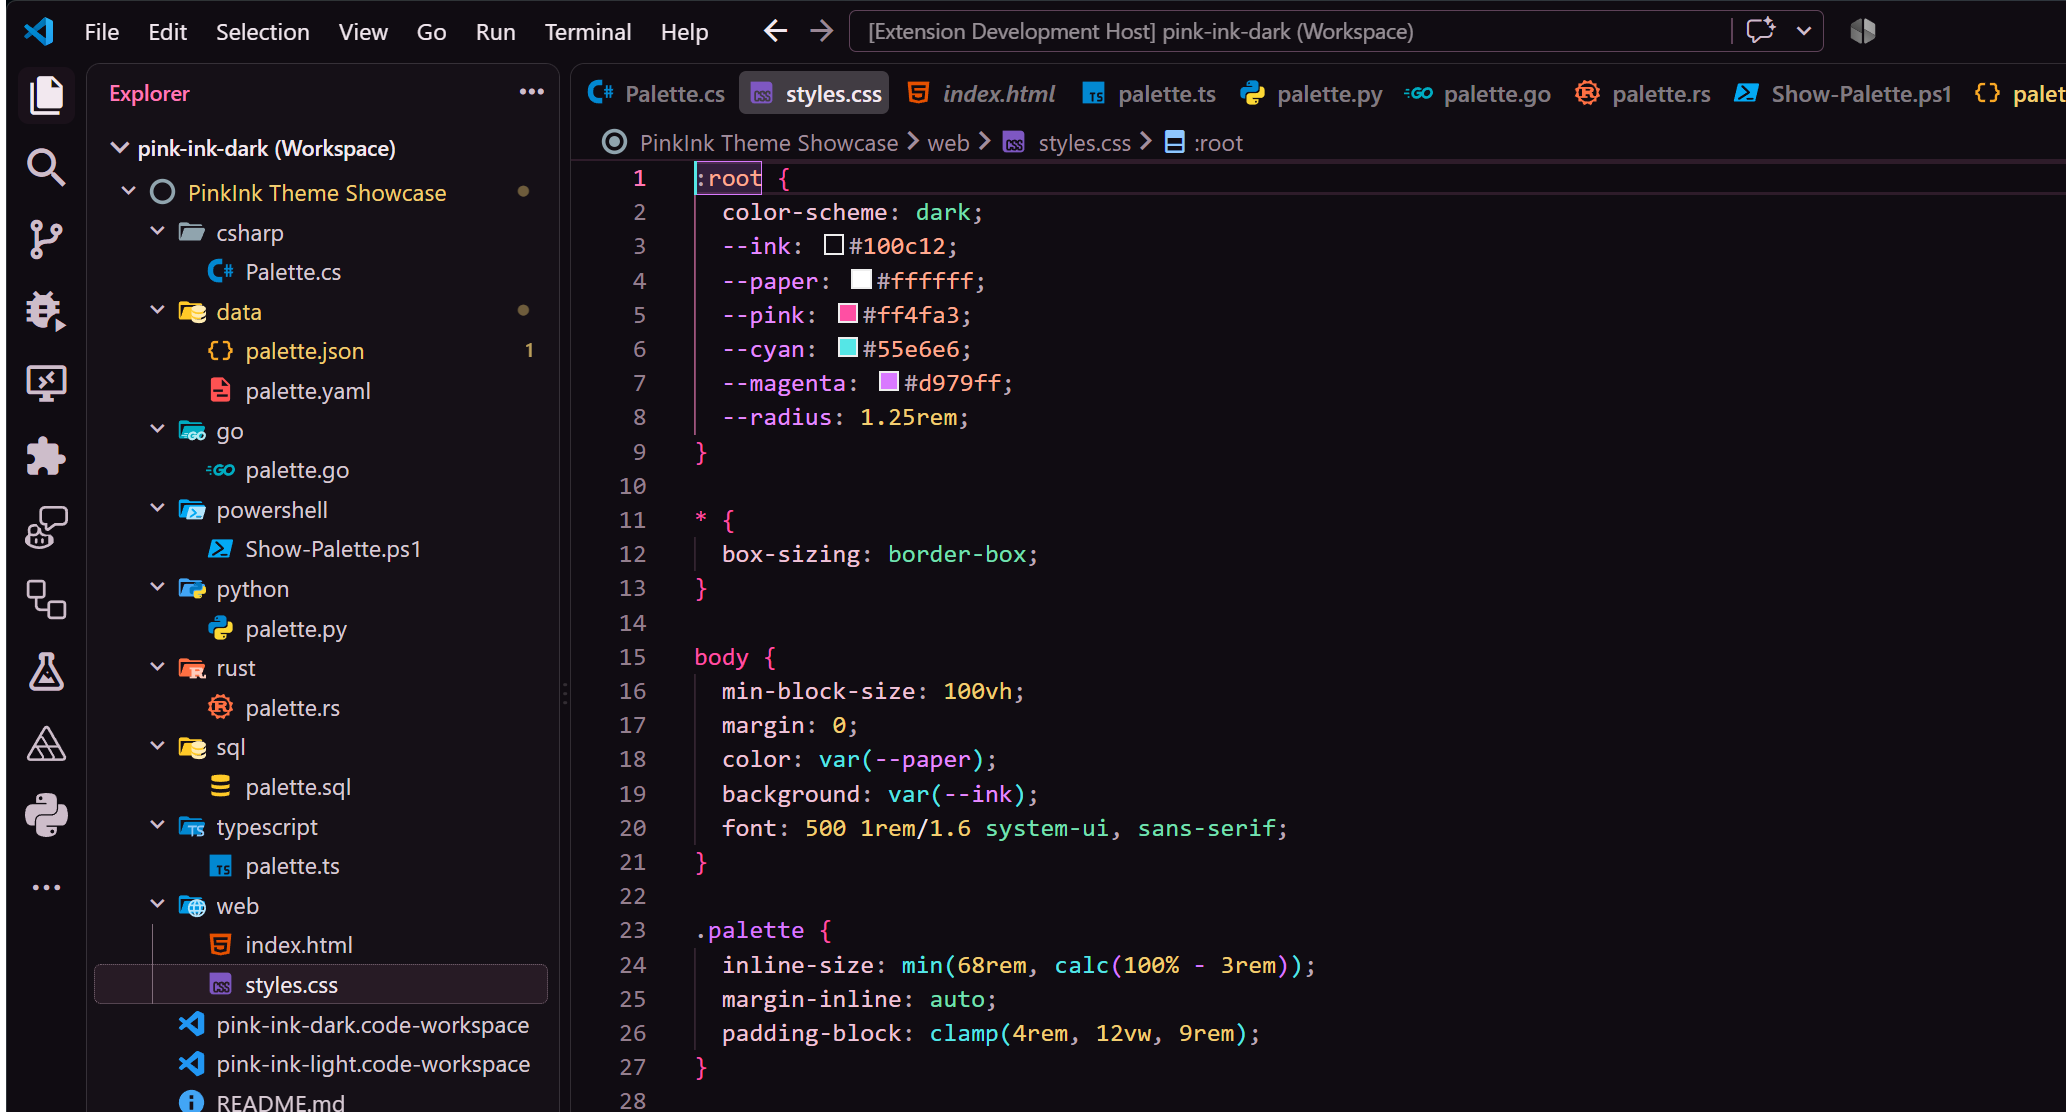This screenshot has width=2066, height=1112.
Task: Open the Help menu
Action: pyautogui.click(x=684, y=32)
